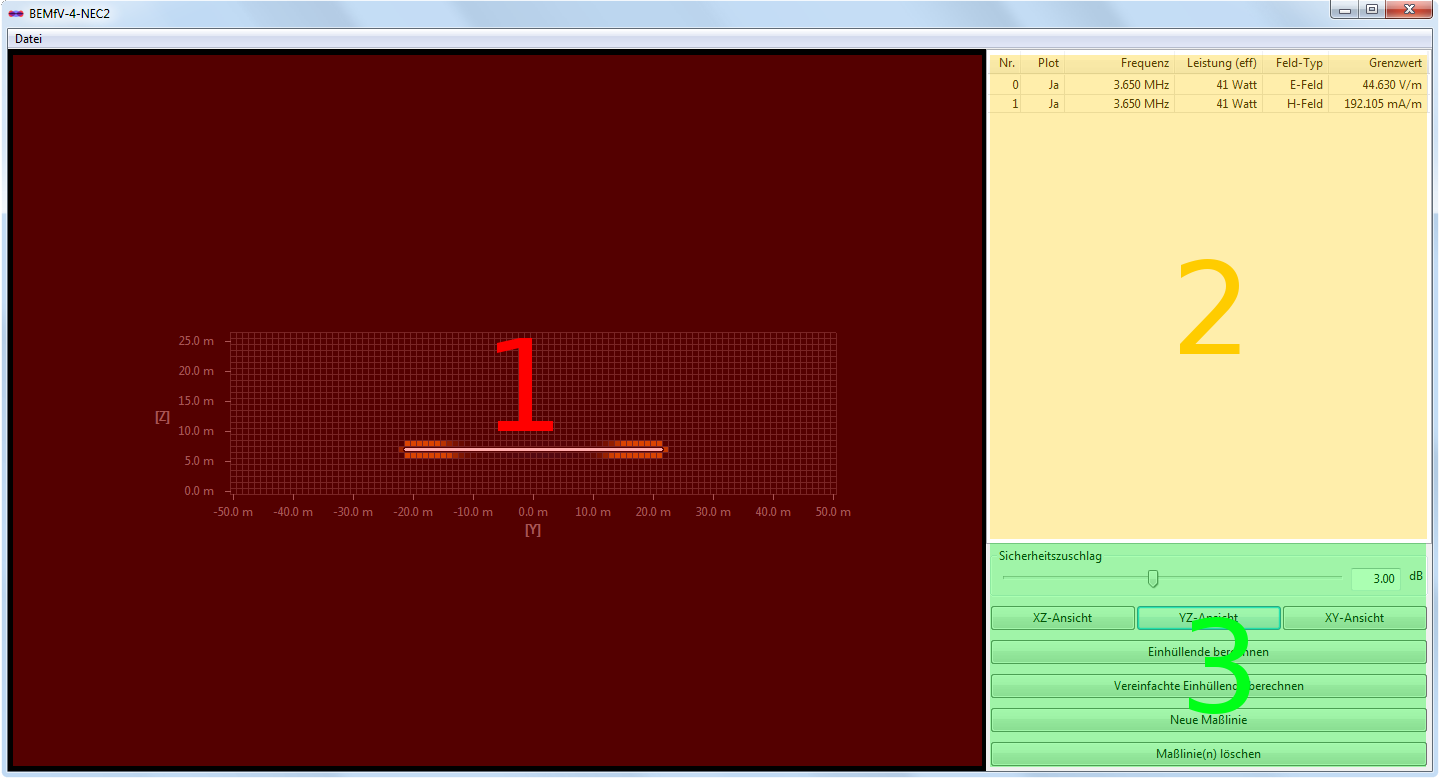Click the Feld-Typ column header
Viewport: 1440px width, 779px height.
[x=1296, y=63]
